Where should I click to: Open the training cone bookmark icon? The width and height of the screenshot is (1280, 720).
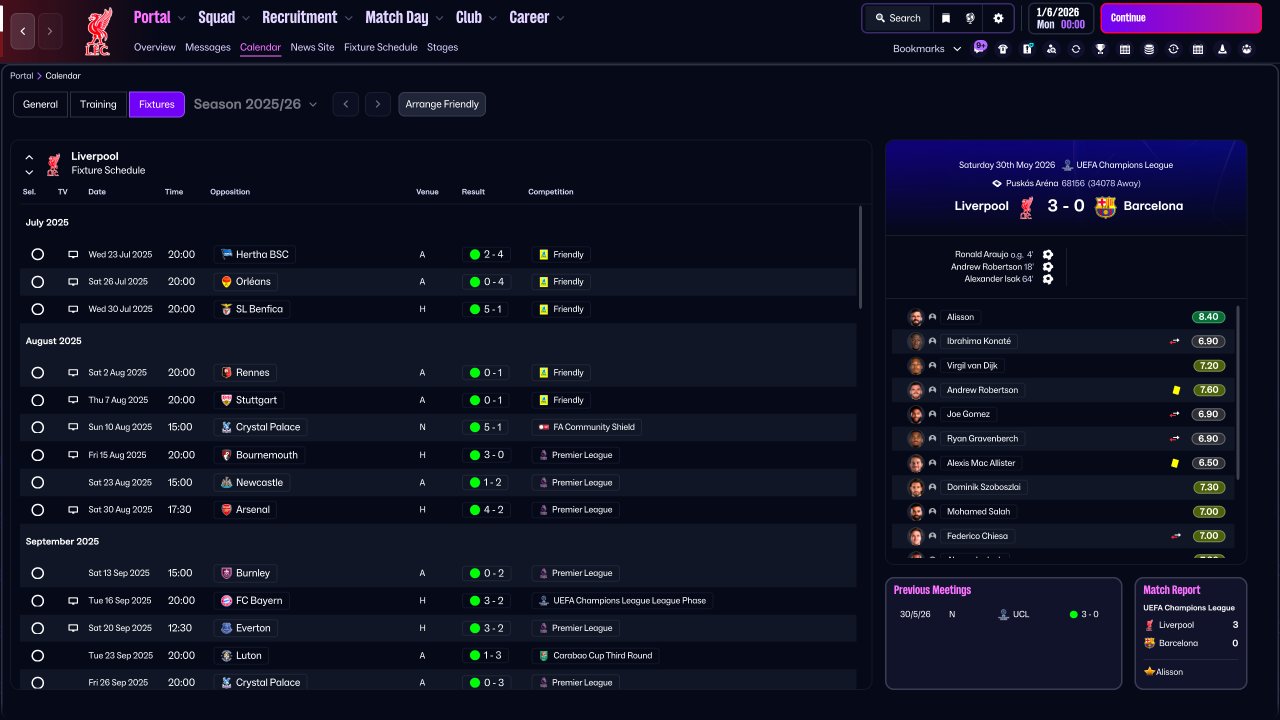coord(1222,49)
